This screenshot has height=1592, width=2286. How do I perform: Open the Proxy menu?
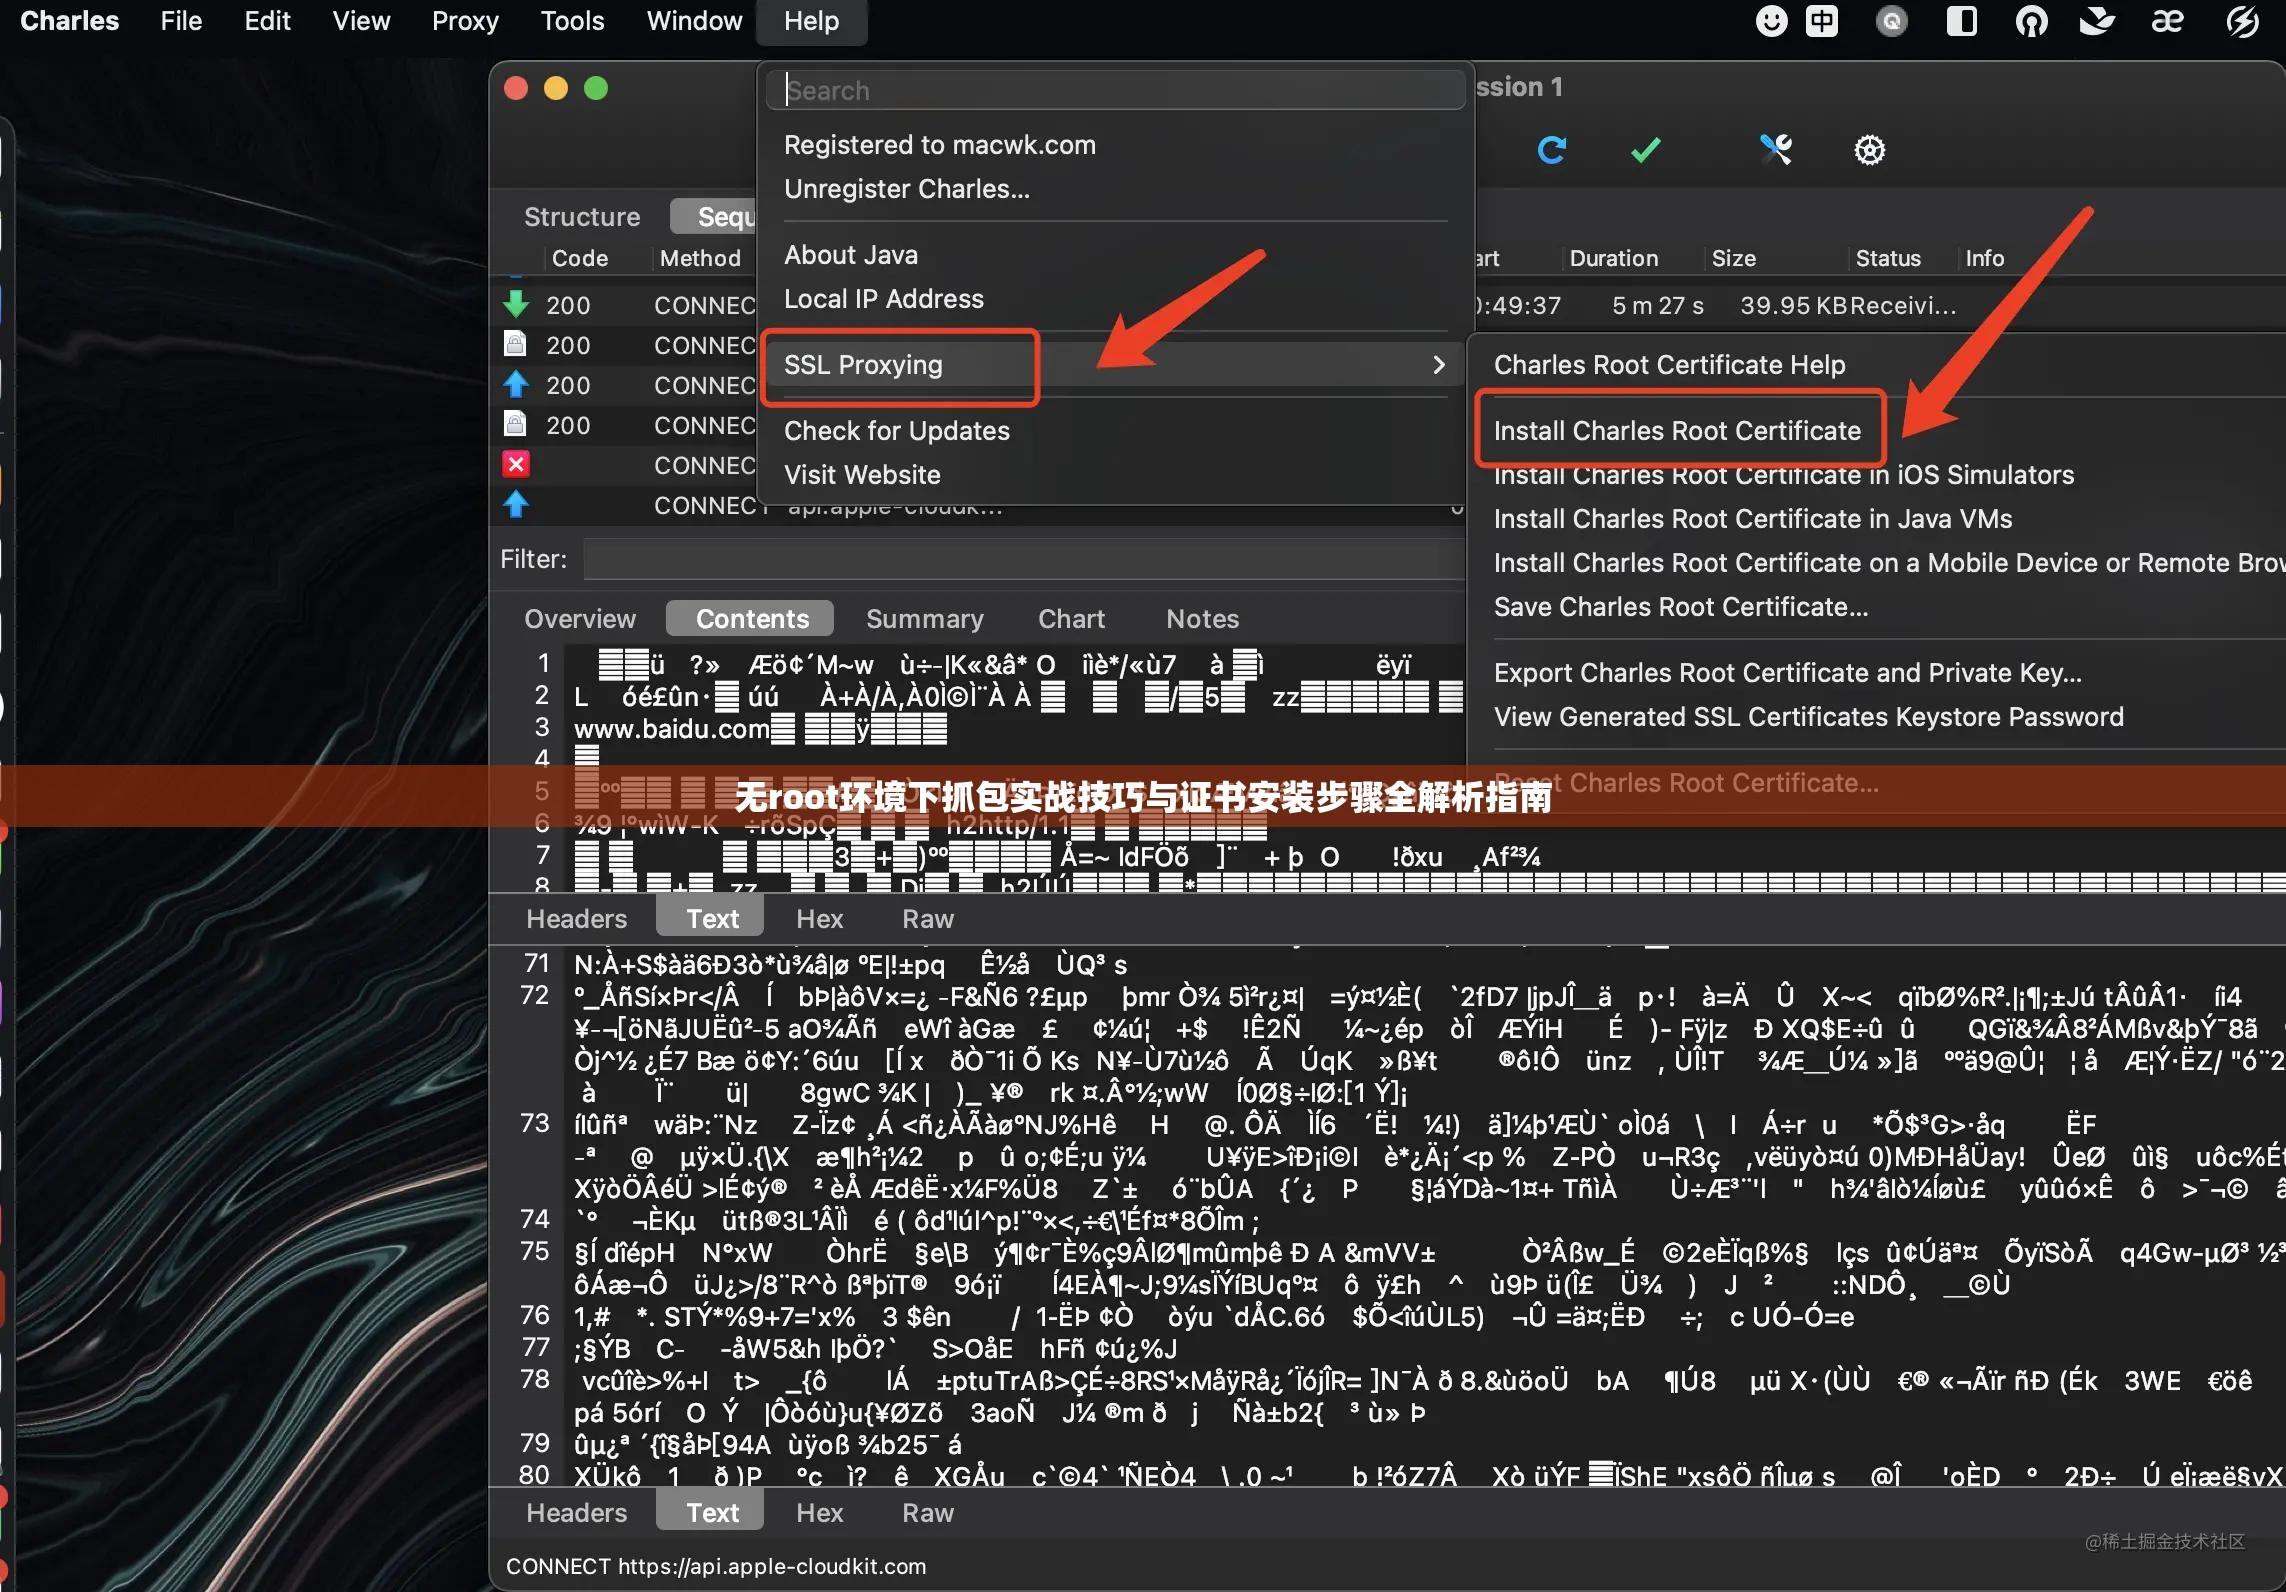click(464, 21)
